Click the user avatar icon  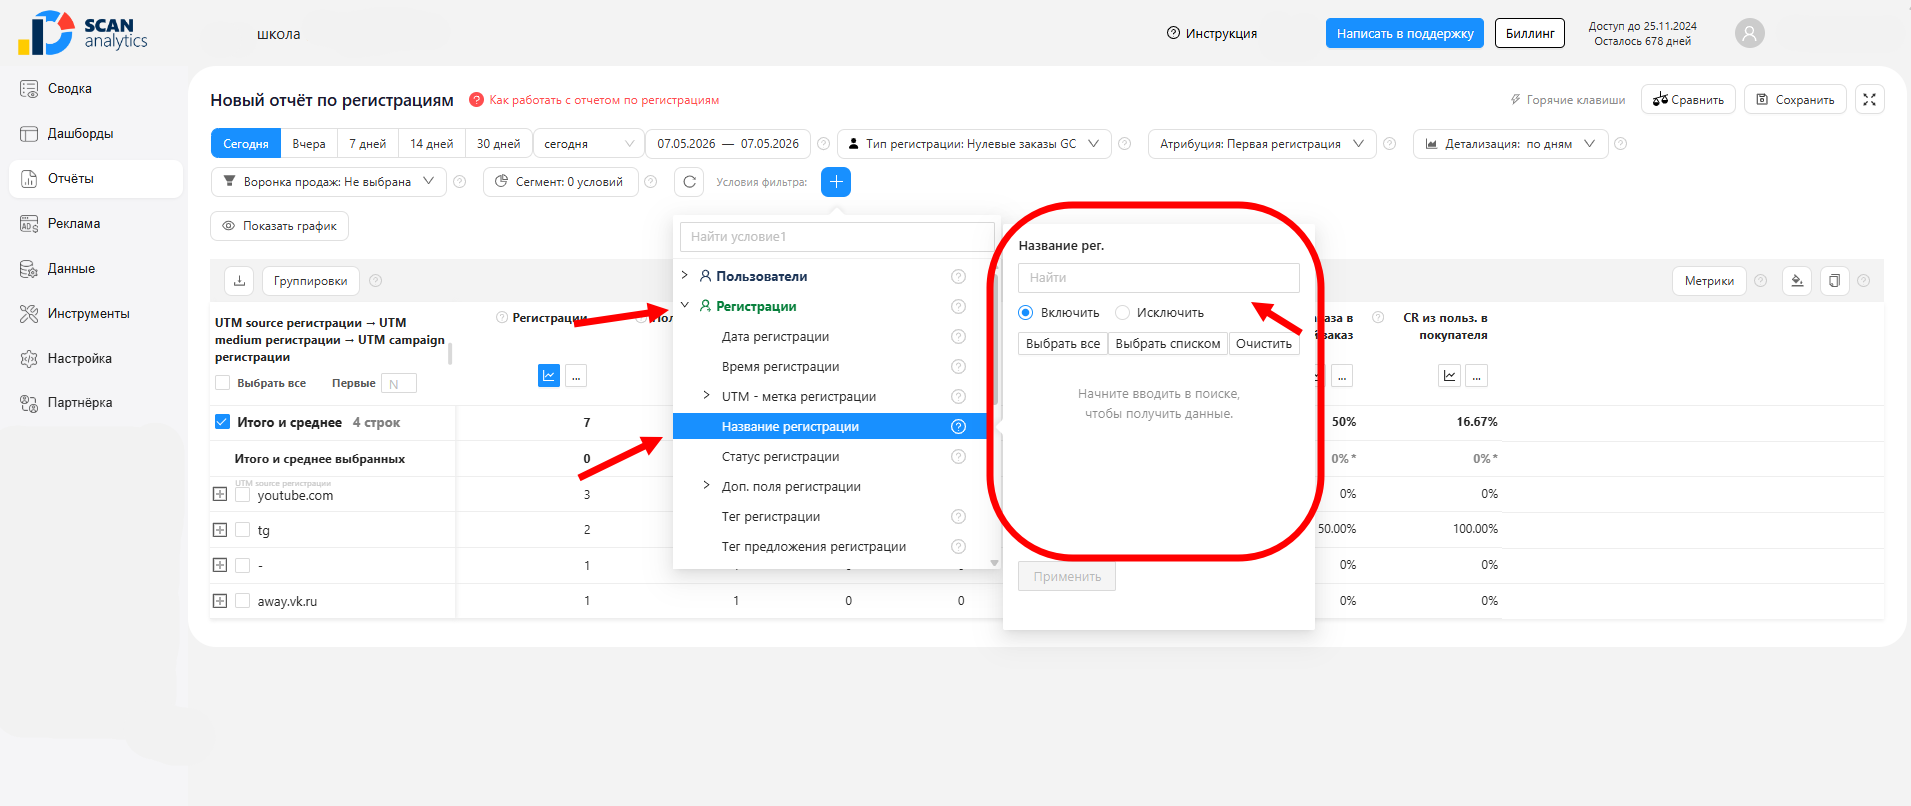1749,33
